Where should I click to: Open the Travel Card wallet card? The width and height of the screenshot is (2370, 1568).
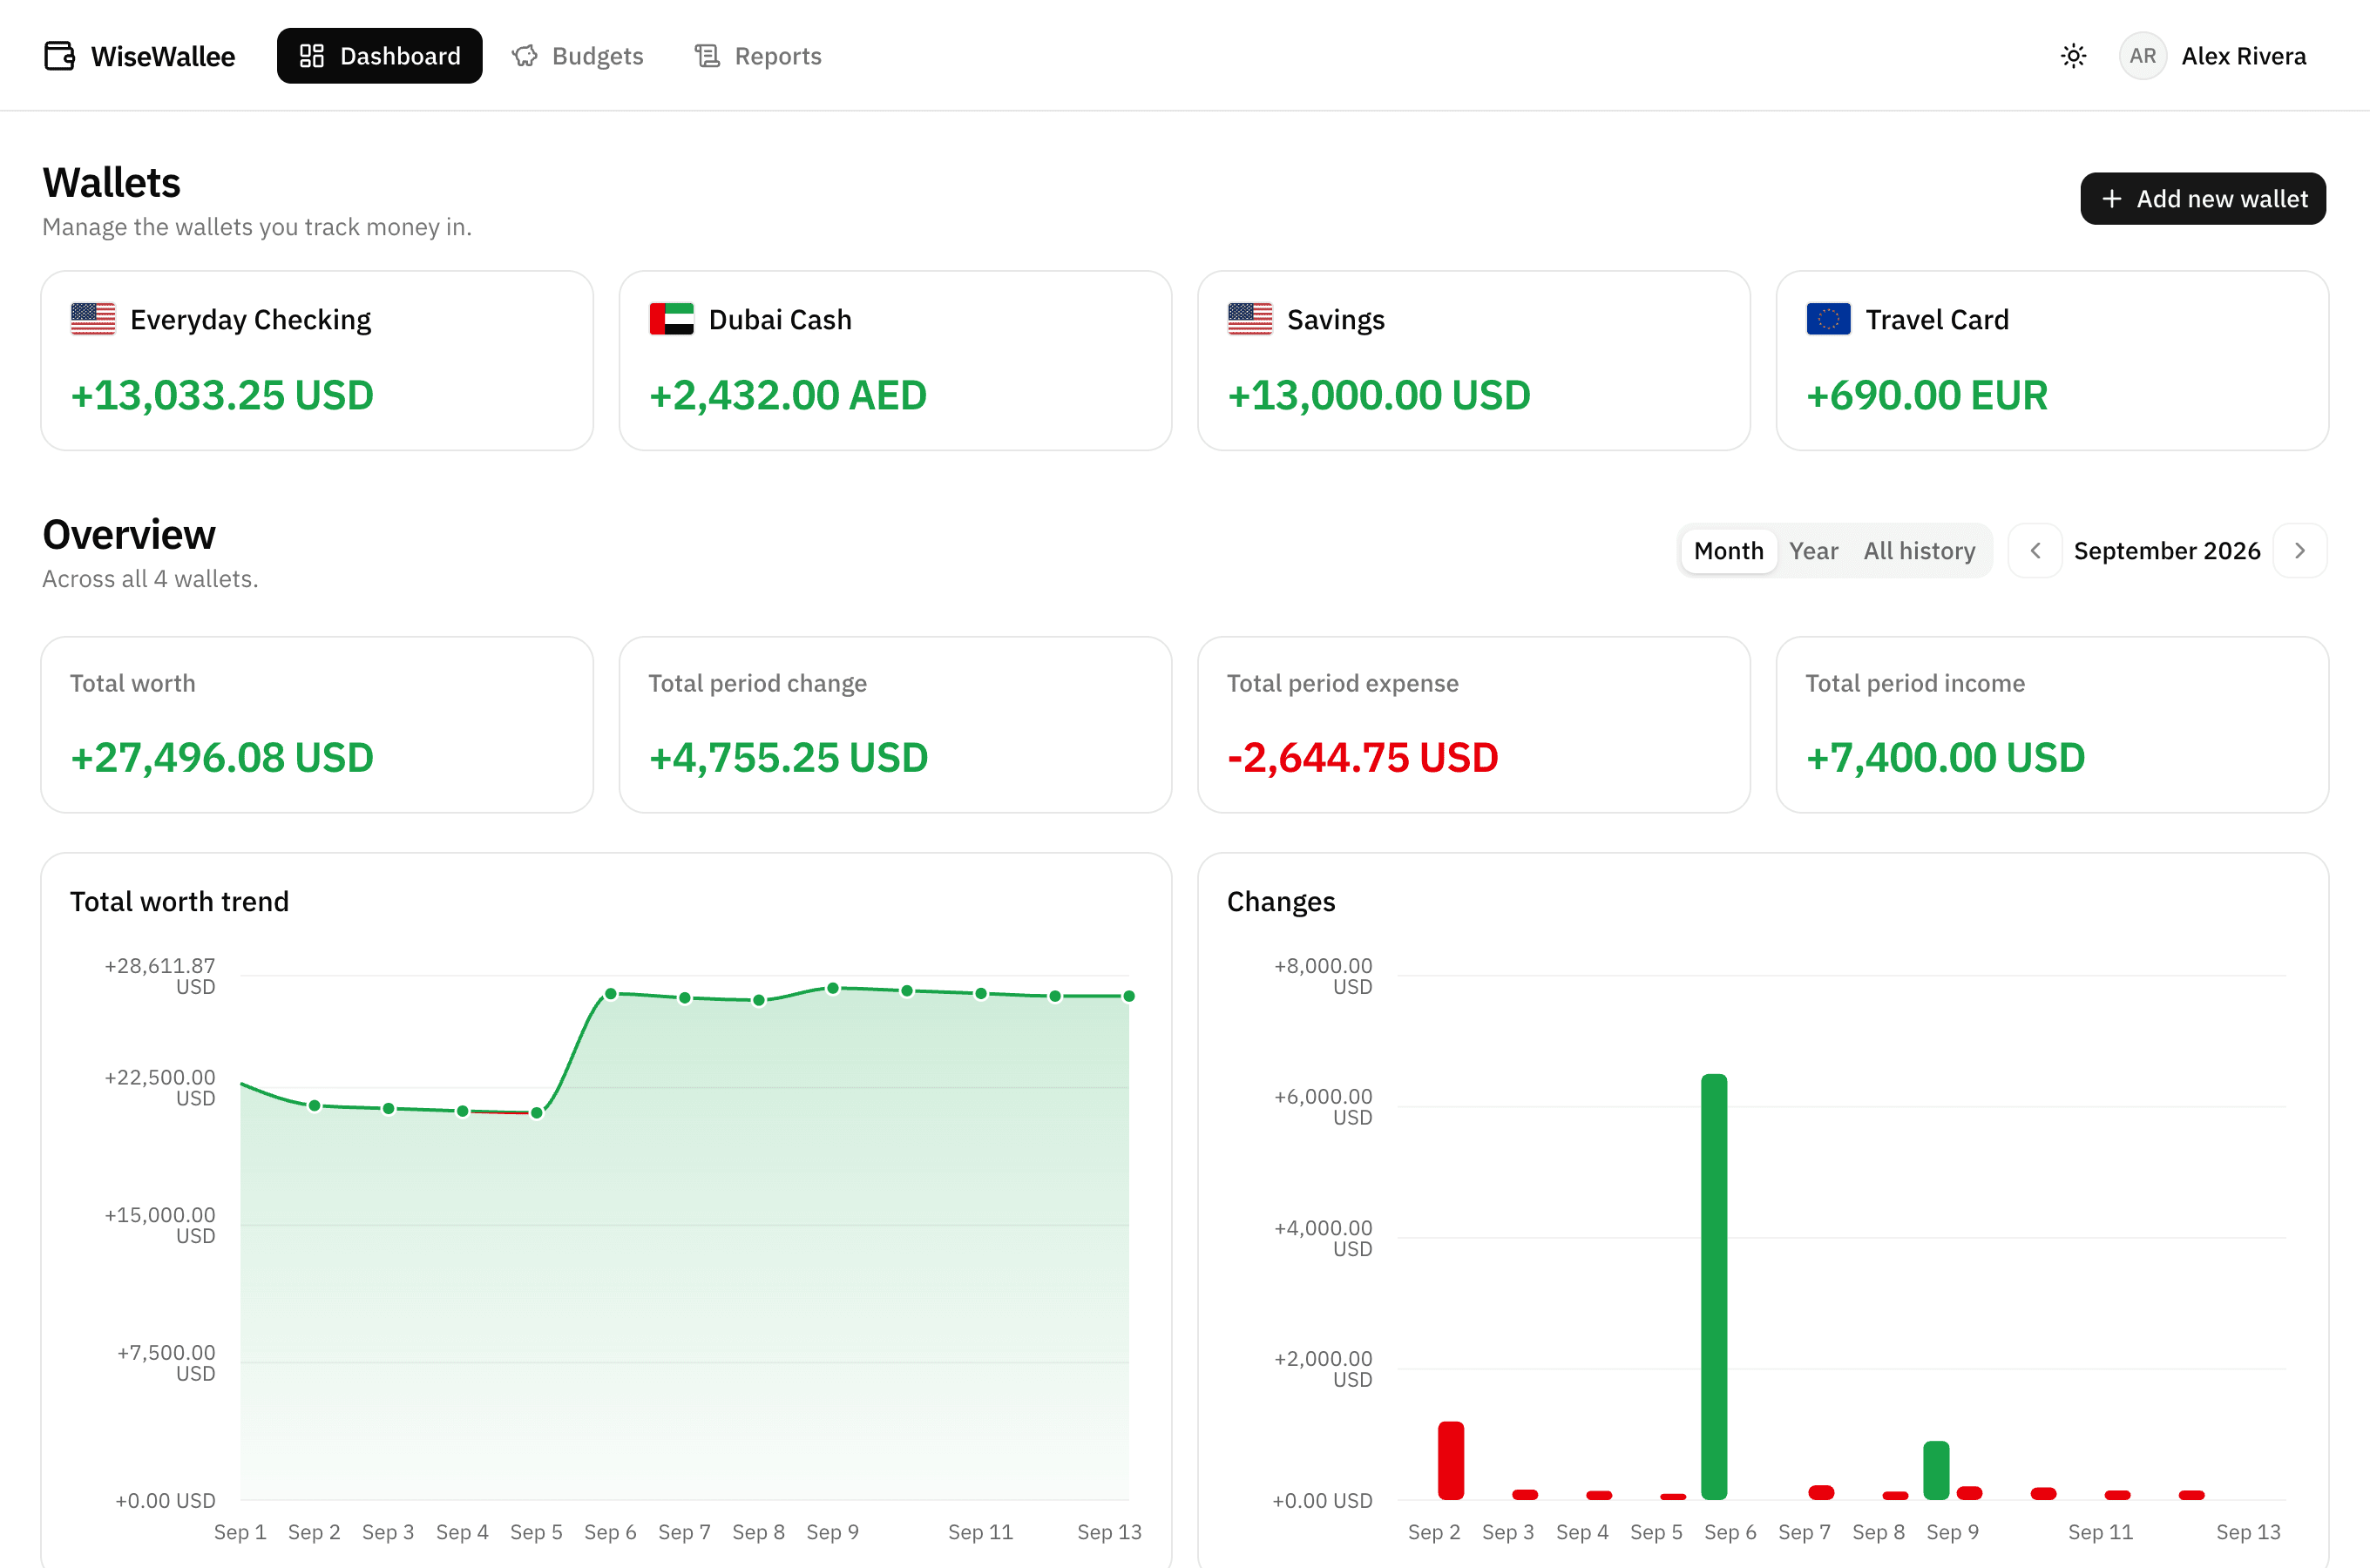point(2052,361)
